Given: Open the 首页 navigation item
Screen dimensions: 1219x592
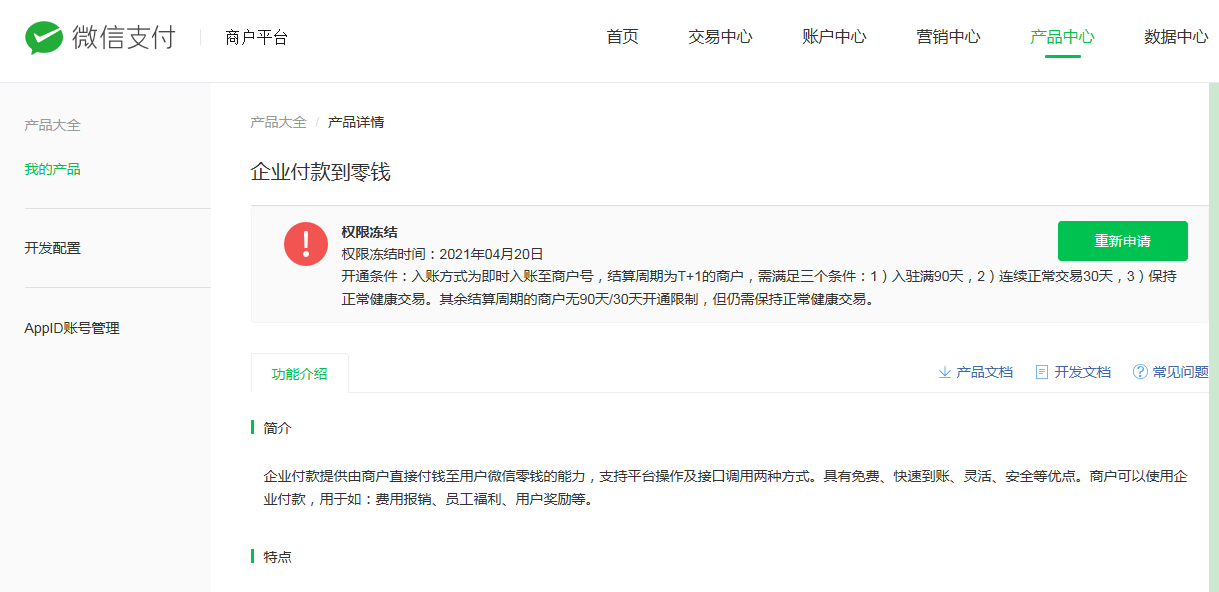Looking at the screenshot, I should click(622, 37).
